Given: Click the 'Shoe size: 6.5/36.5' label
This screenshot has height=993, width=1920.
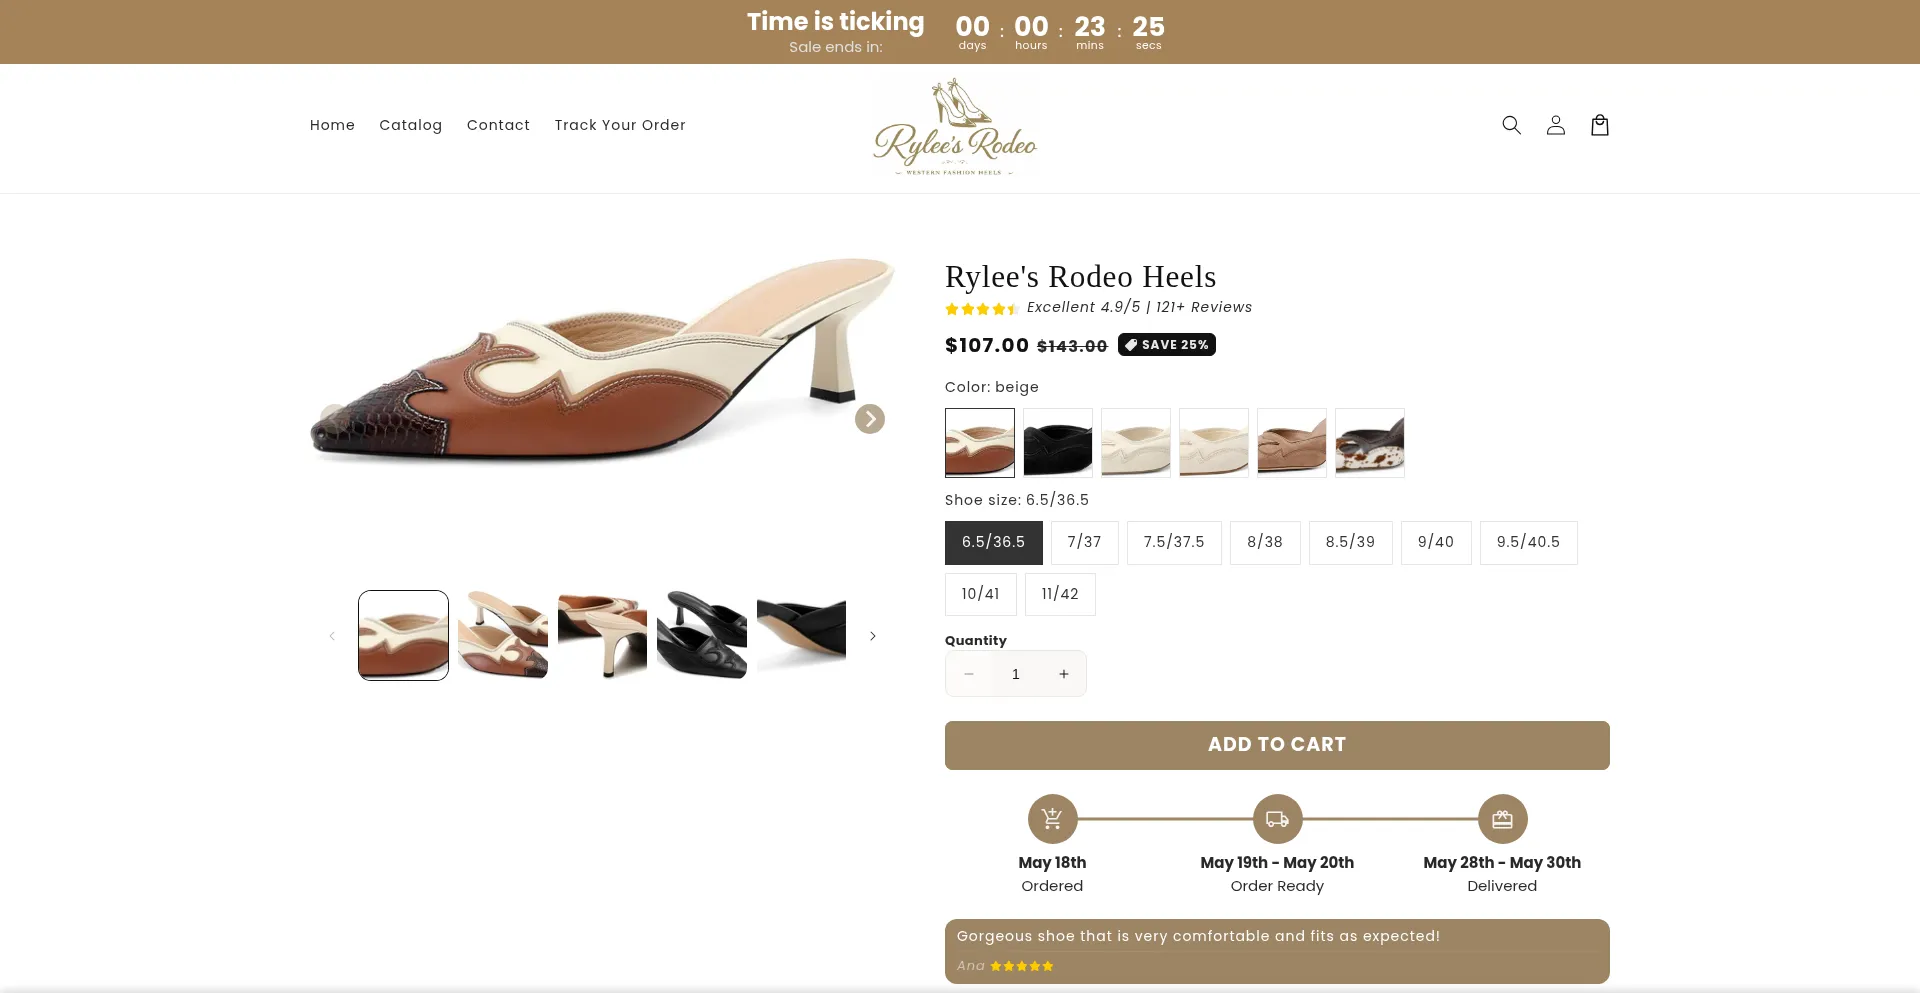Looking at the screenshot, I should click(x=1017, y=500).
